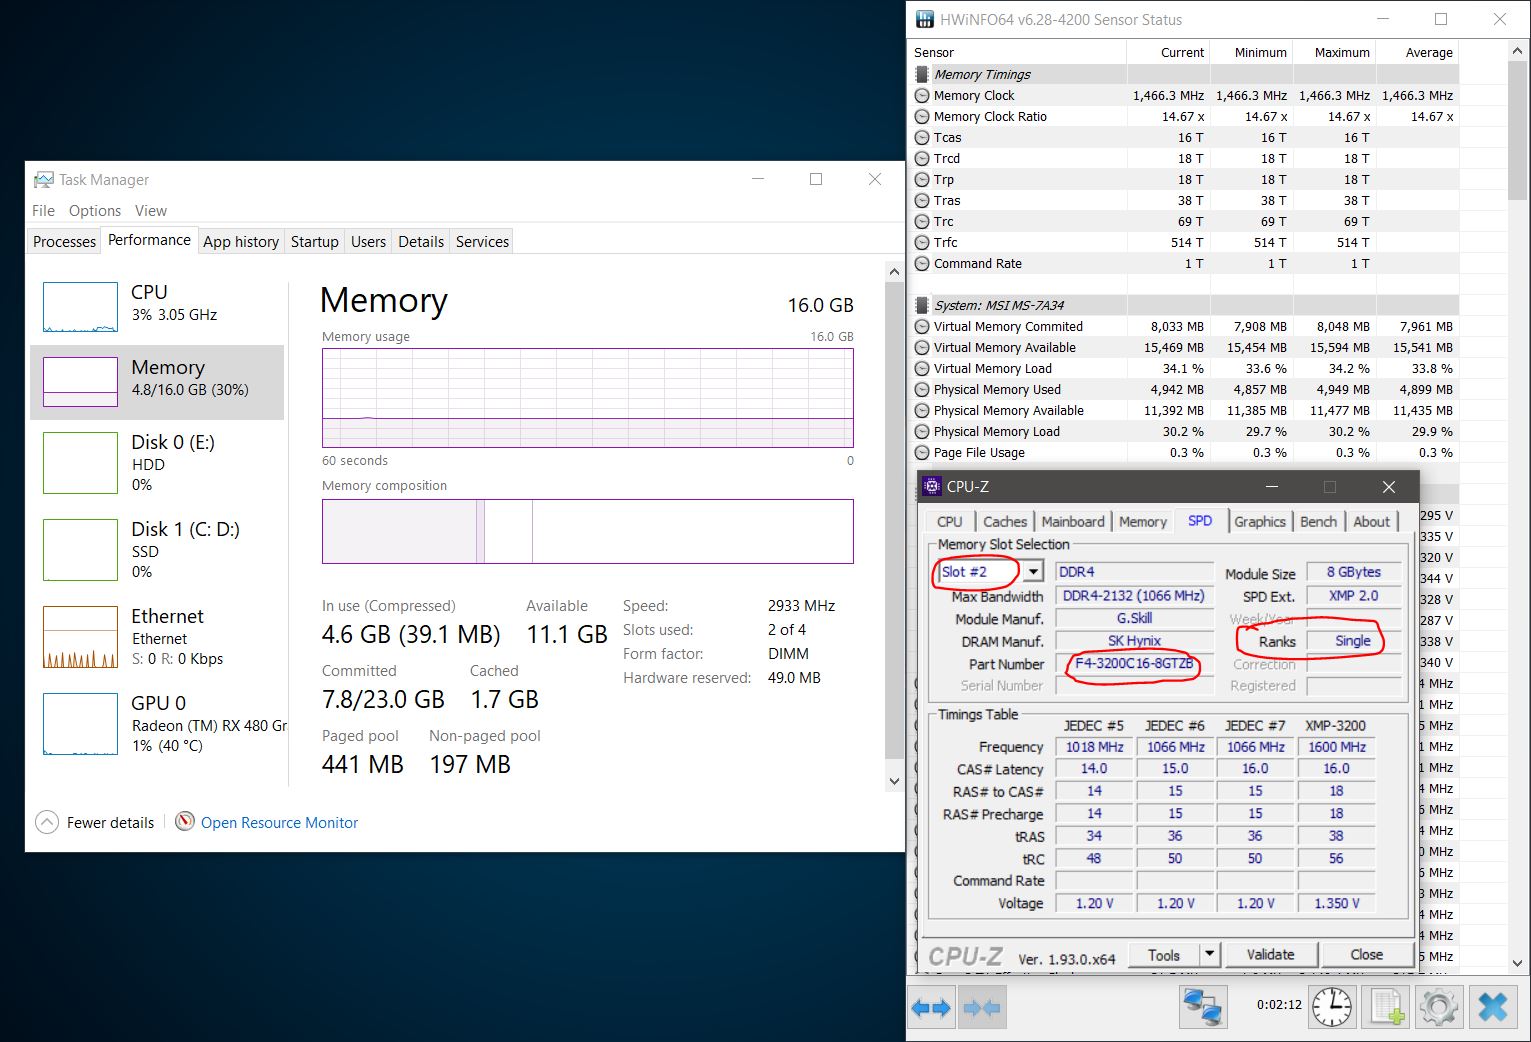Open the View menu in Task Manager

(151, 211)
